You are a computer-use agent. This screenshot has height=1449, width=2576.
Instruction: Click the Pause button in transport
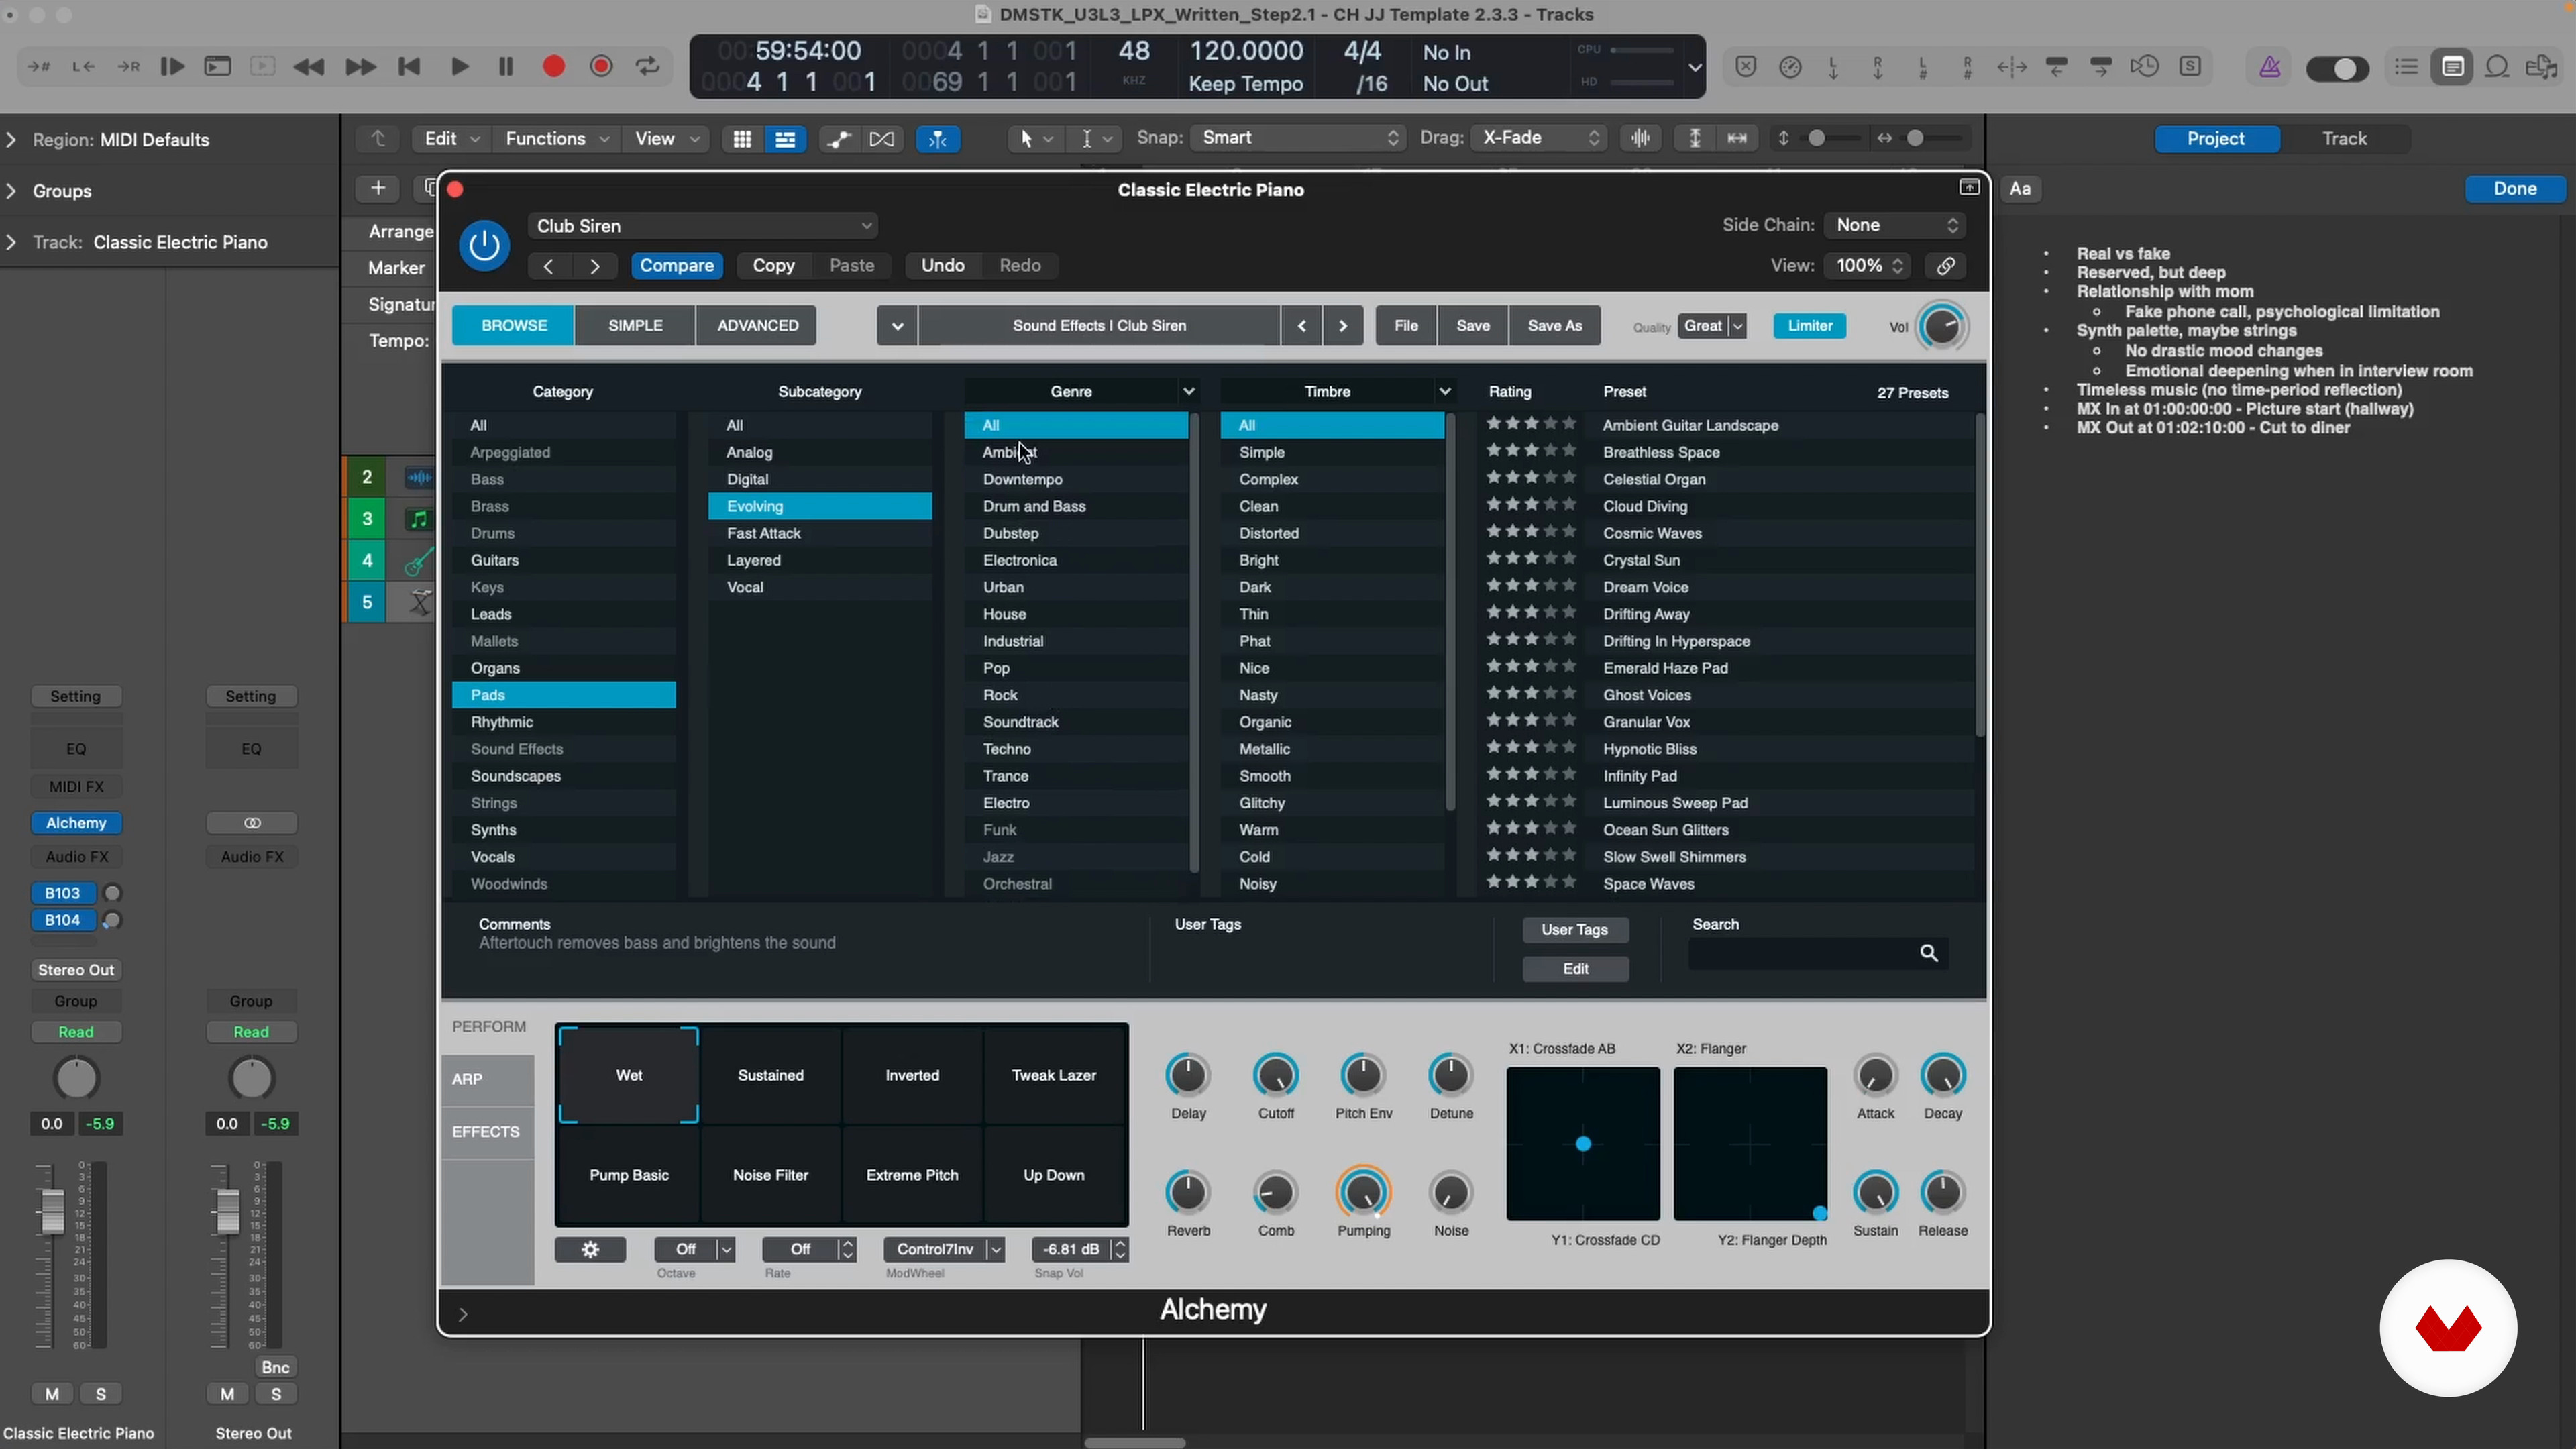(506, 67)
